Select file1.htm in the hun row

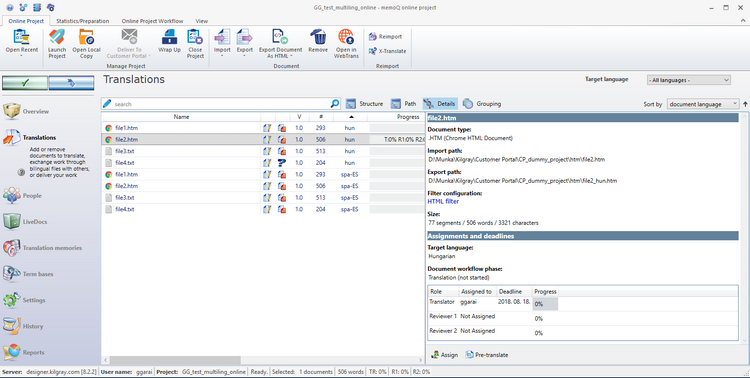(x=126, y=128)
